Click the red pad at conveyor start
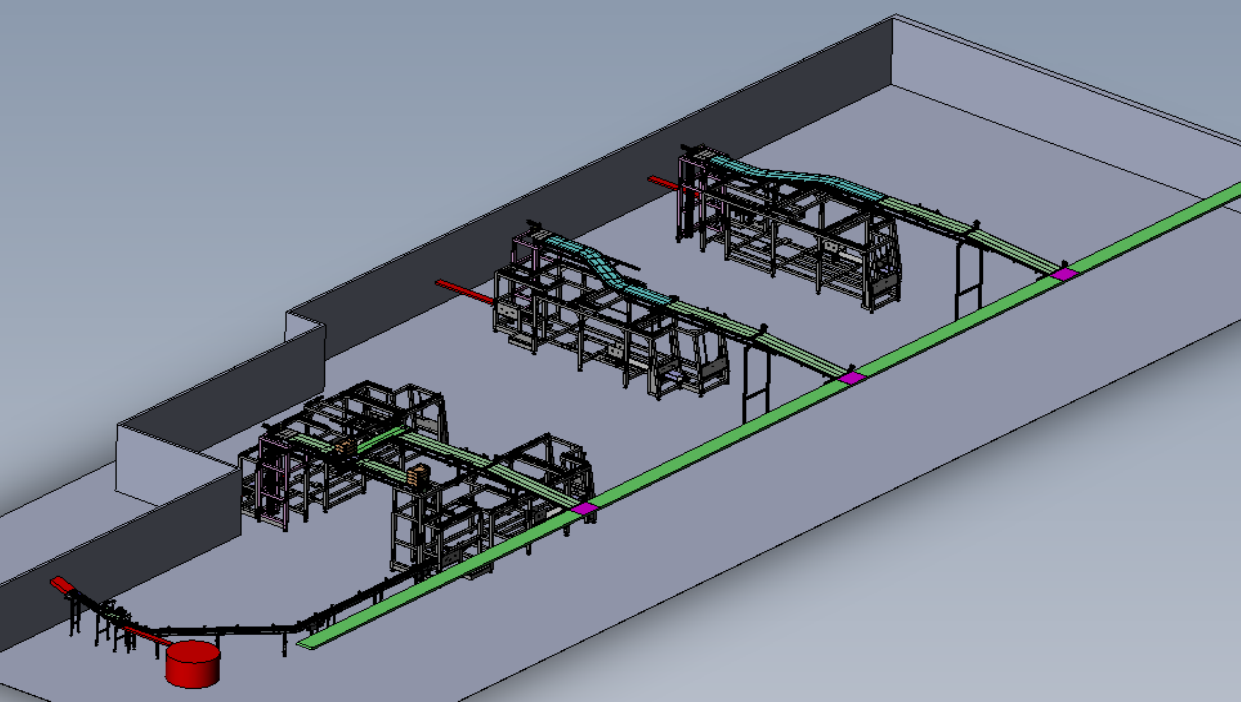1241x703 pixels. pyautogui.click(x=62, y=584)
